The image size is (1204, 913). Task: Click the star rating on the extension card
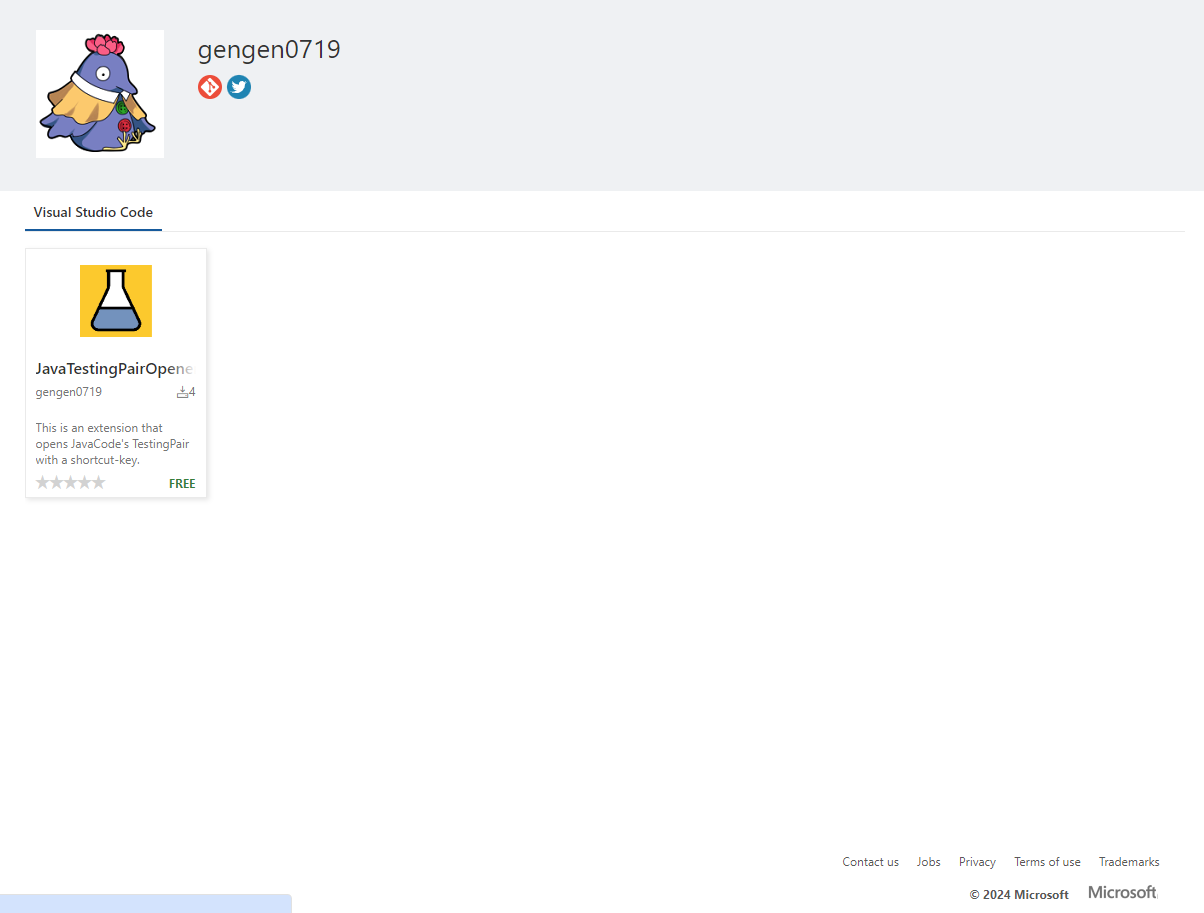pos(70,483)
